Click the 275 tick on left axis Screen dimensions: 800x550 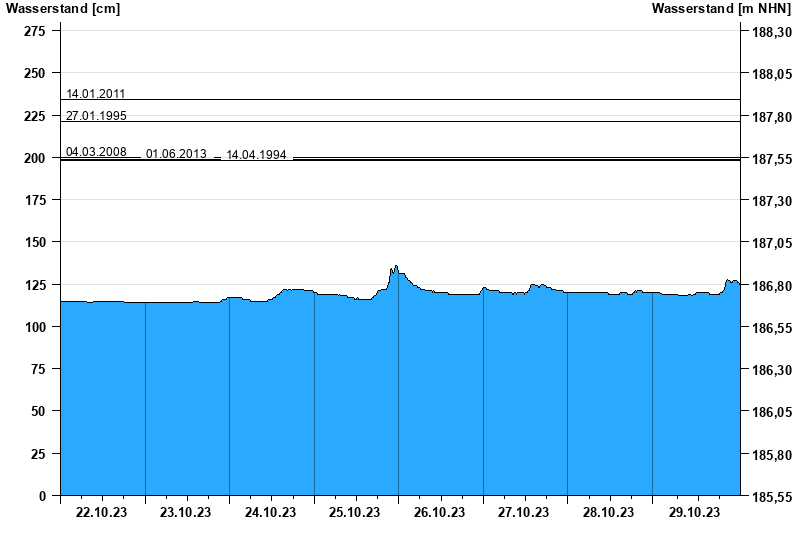[34, 32]
